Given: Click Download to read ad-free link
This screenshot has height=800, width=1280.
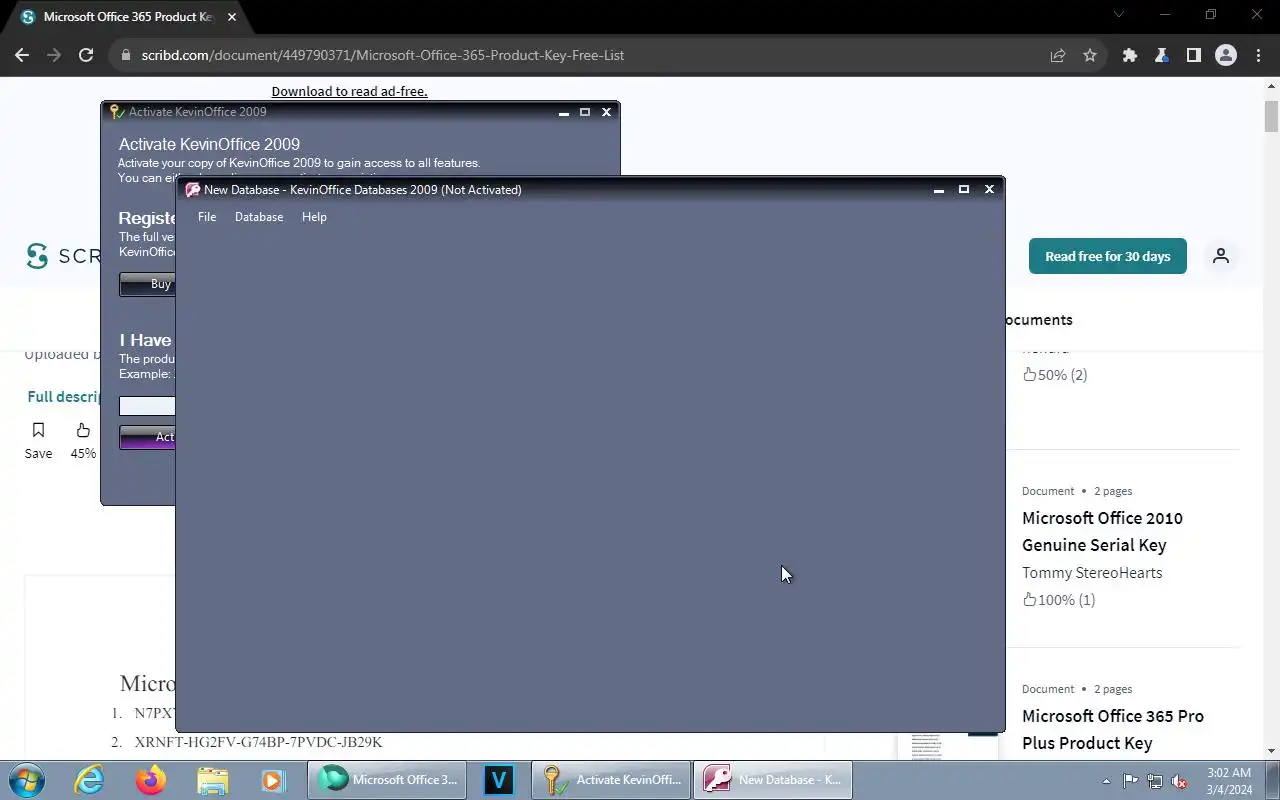Looking at the screenshot, I should [x=349, y=91].
